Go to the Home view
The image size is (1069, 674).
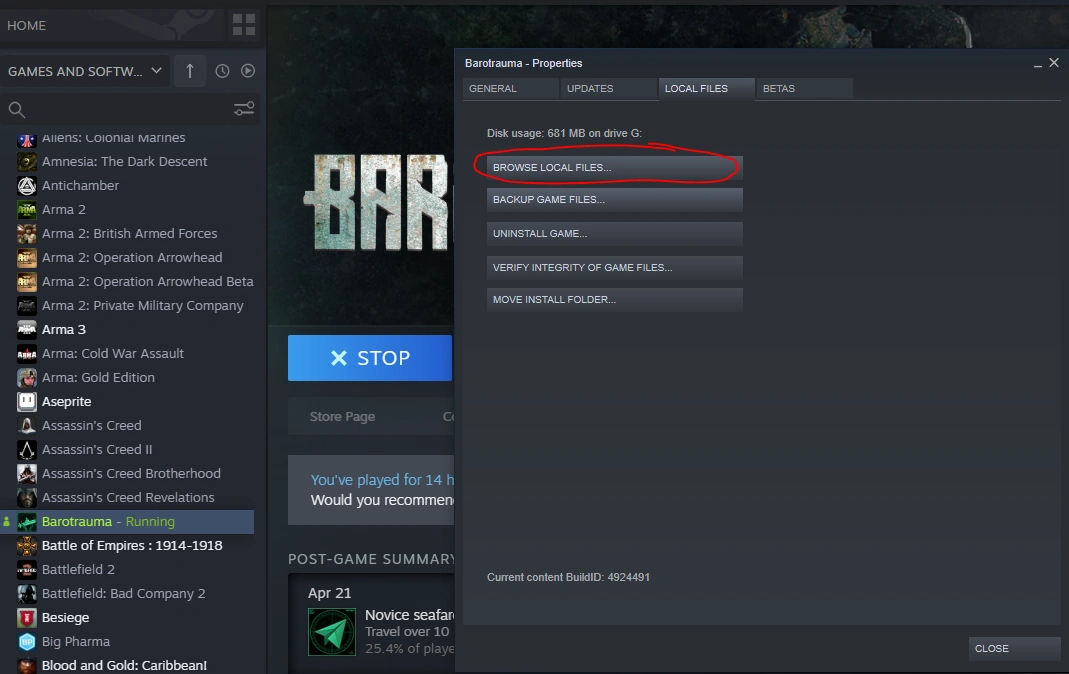pos(27,25)
